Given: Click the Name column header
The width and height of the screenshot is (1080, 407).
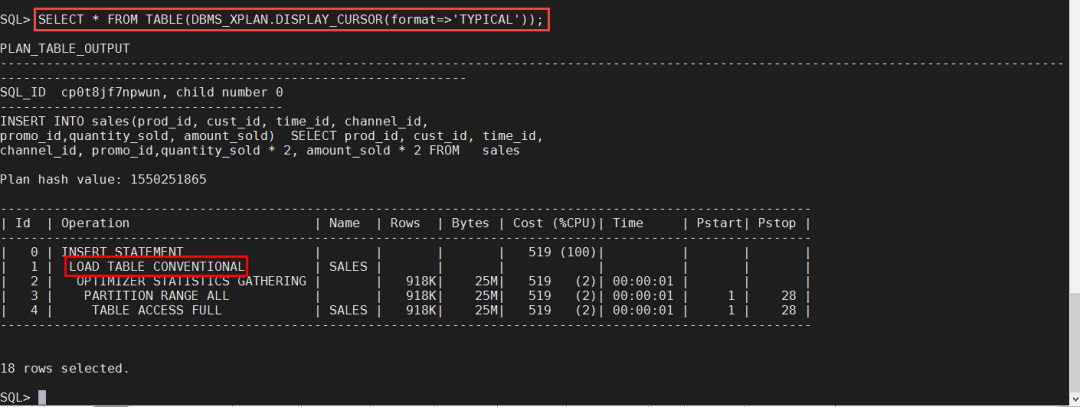Looking at the screenshot, I should pos(347,223).
